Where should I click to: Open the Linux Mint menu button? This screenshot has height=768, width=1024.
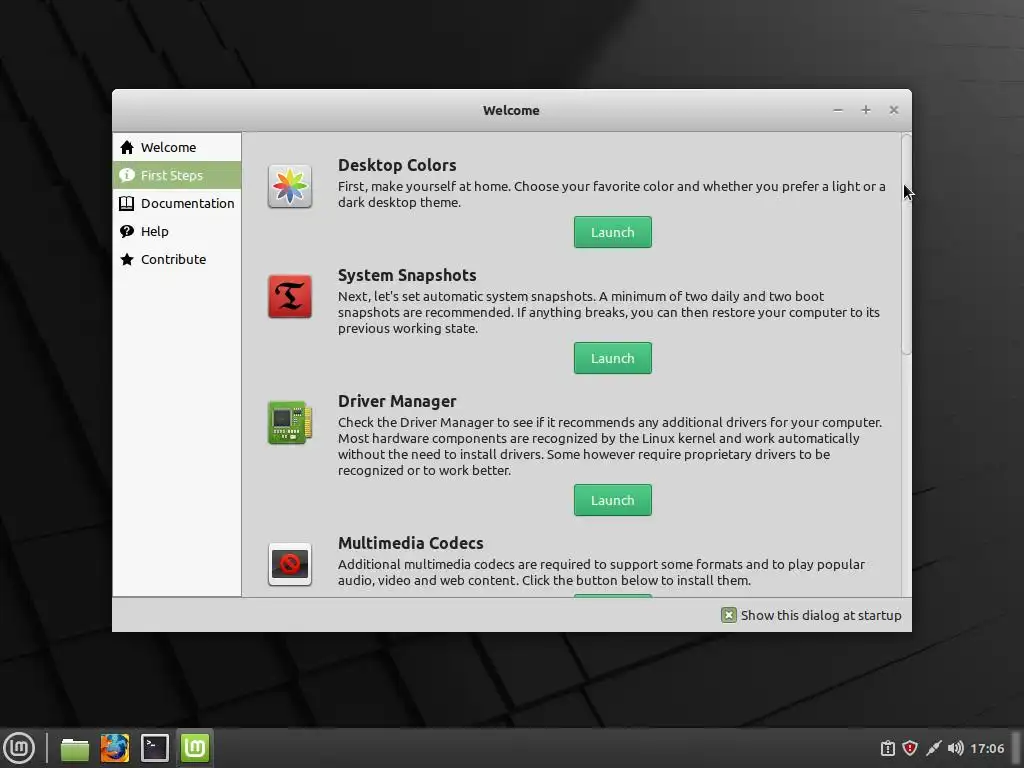click(19, 748)
